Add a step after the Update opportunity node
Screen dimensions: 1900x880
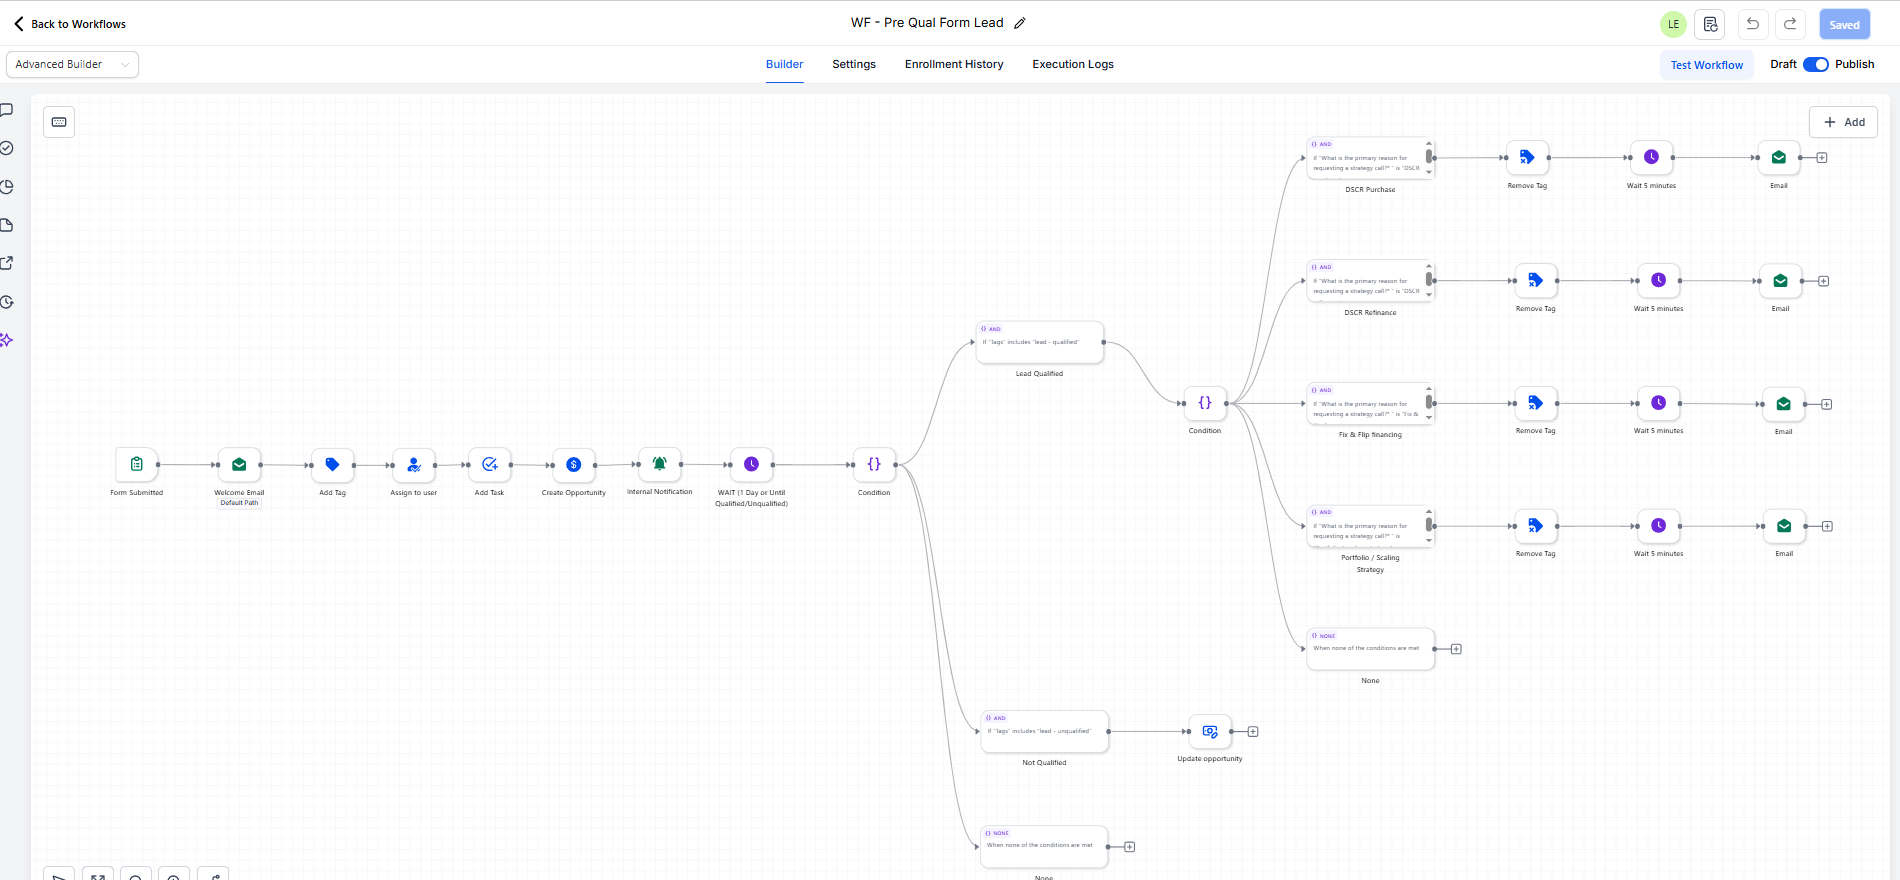pyautogui.click(x=1253, y=732)
